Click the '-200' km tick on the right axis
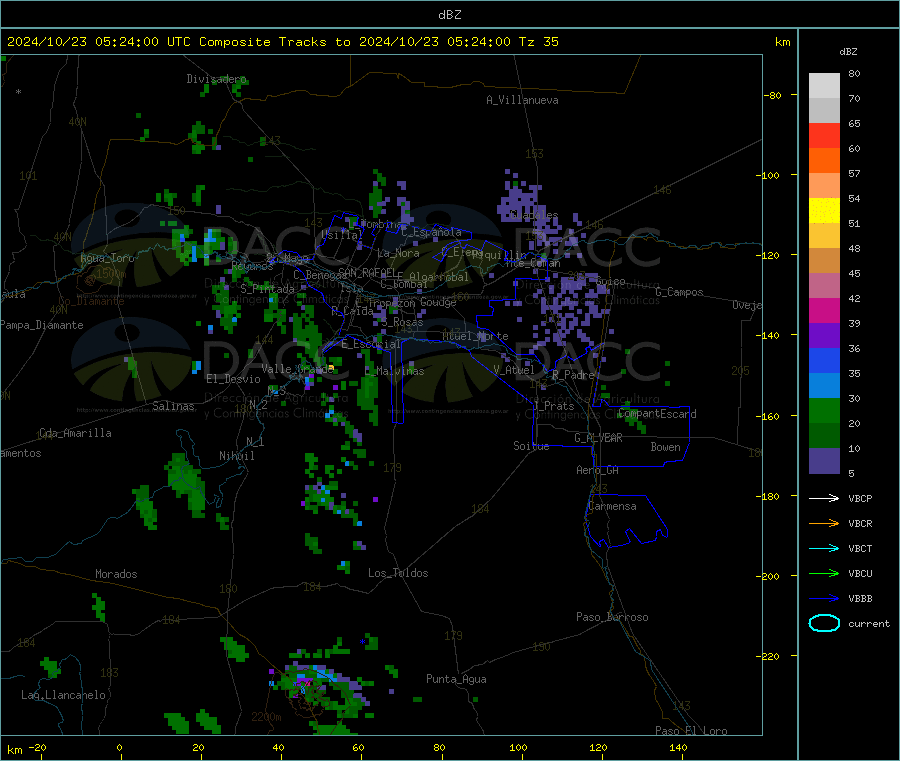900x761 pixels. (x=767, y=576)
